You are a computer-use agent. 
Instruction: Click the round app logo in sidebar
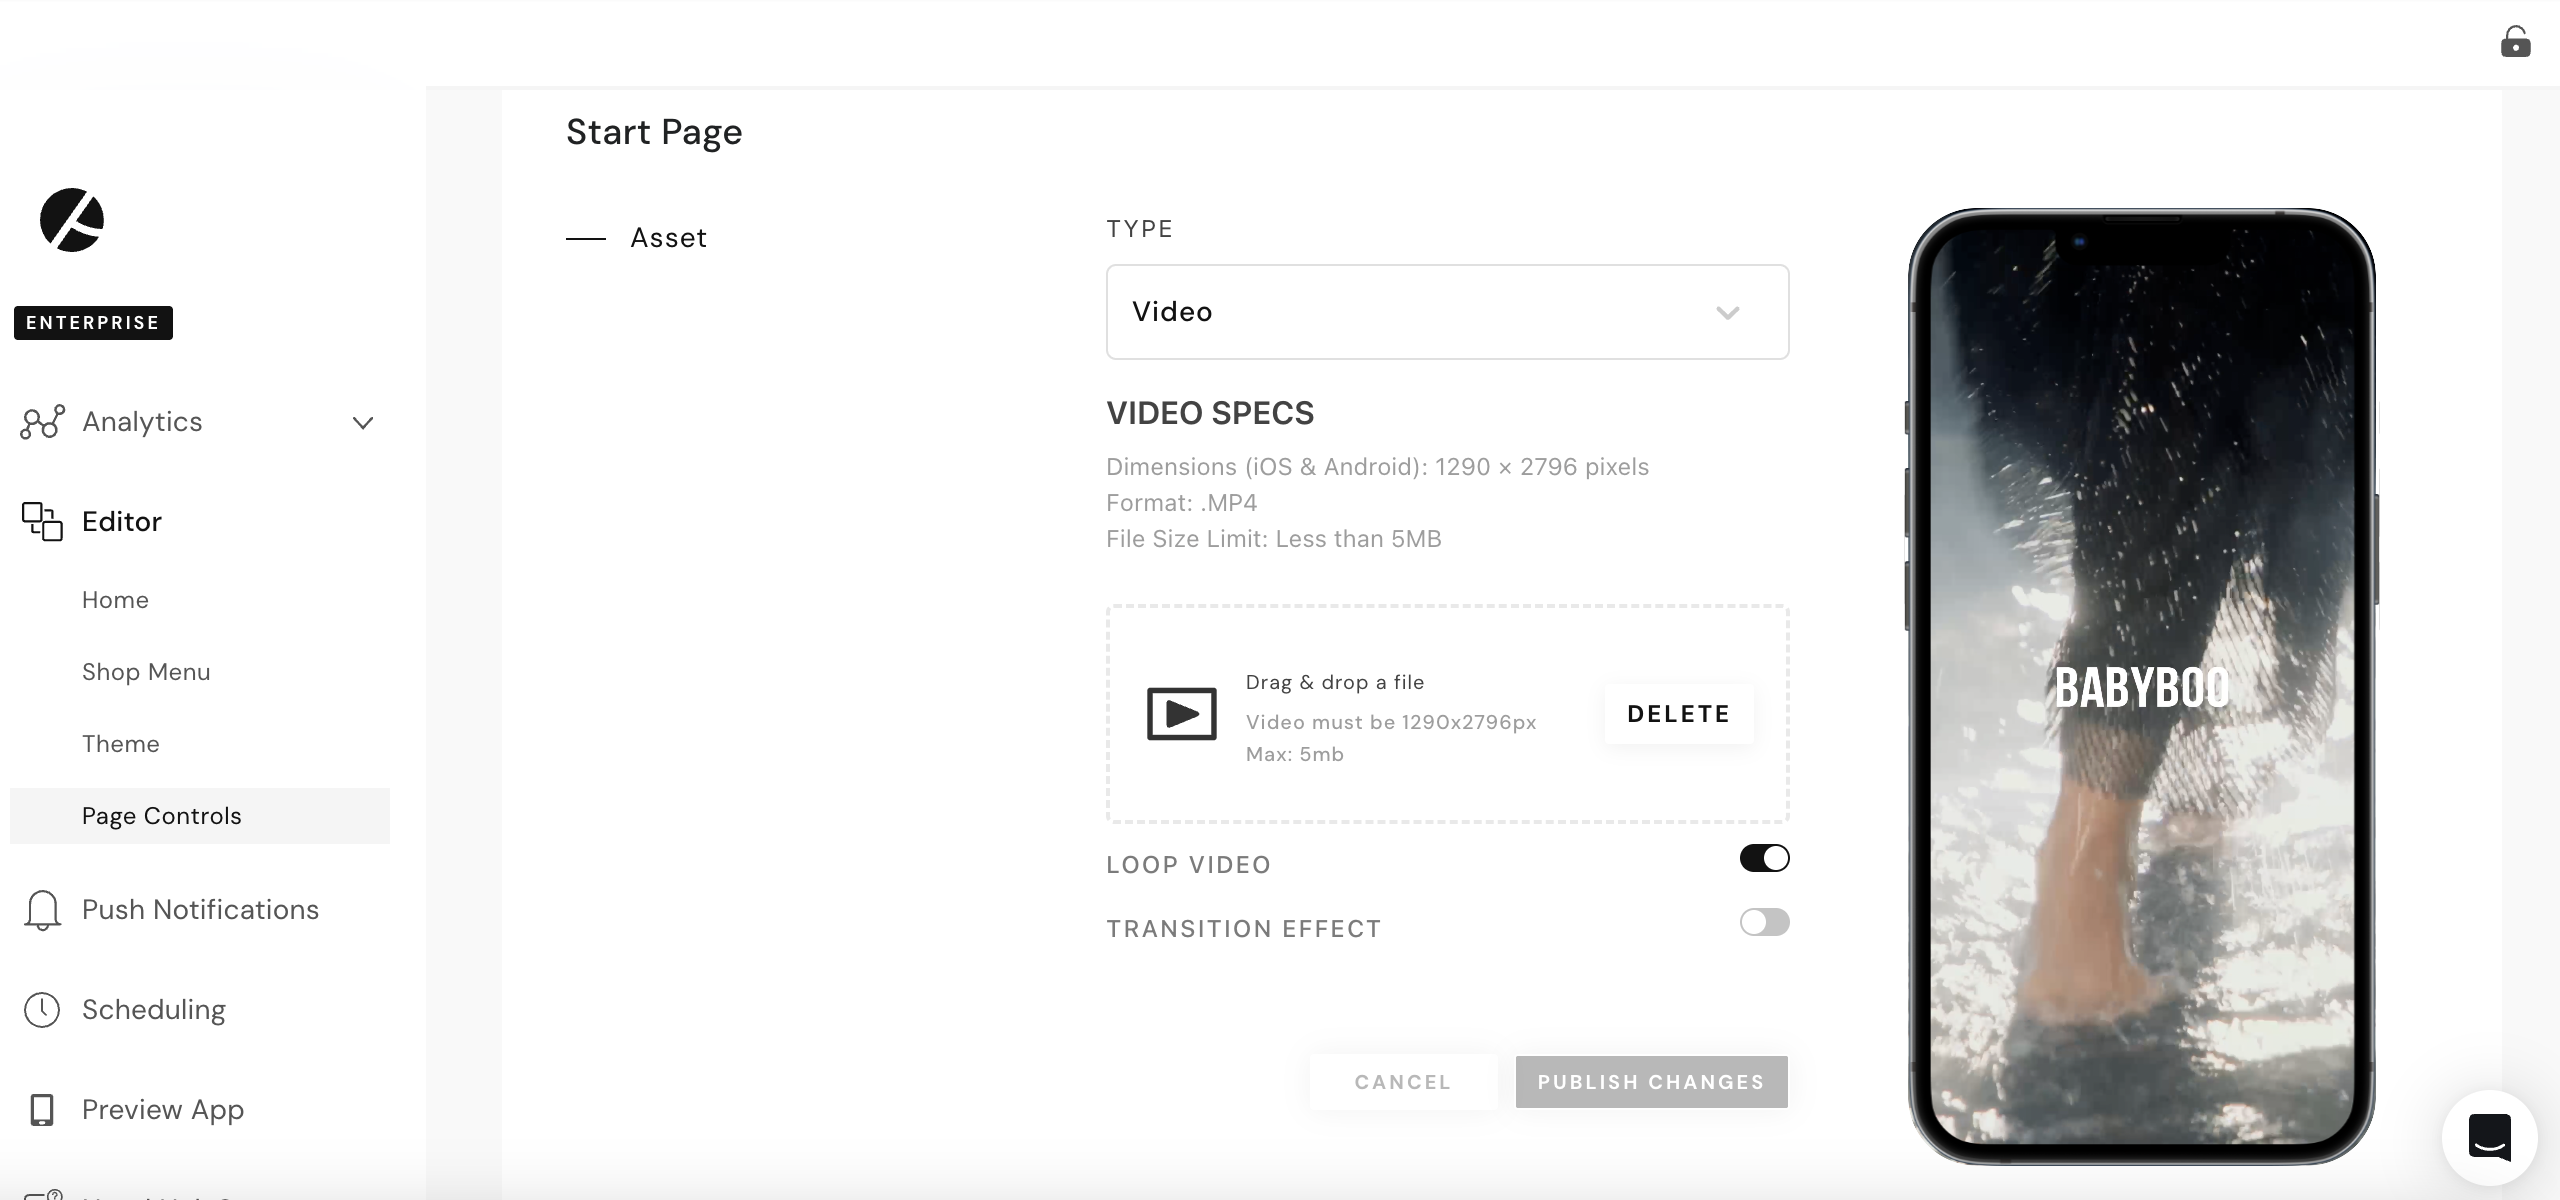[72, 220]
